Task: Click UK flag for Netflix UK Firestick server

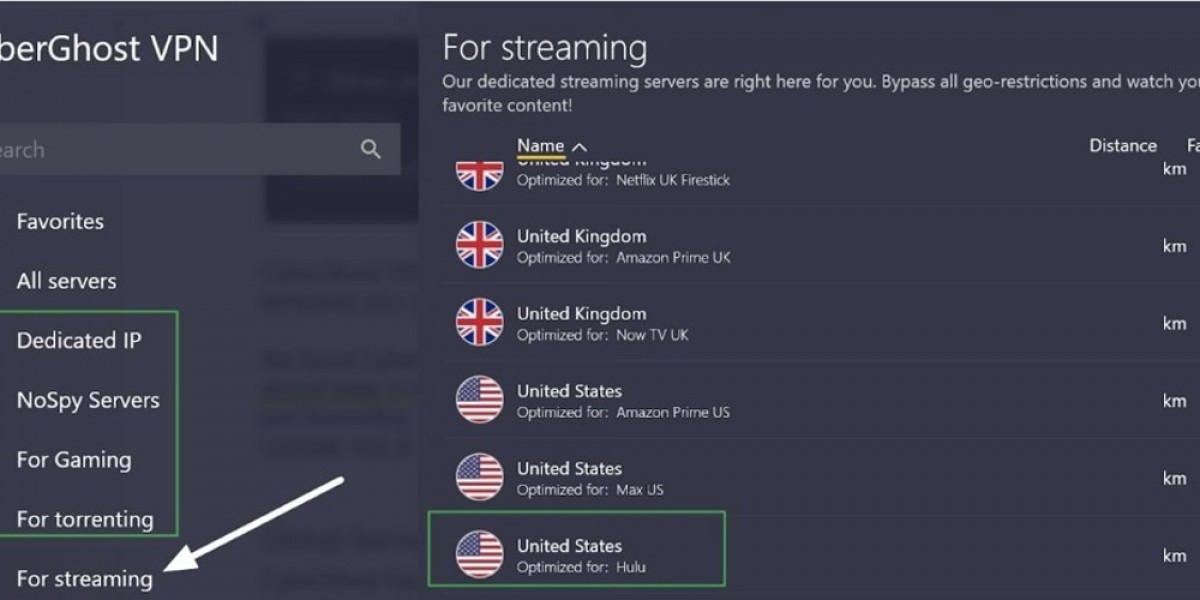Action: coord(480,174)
